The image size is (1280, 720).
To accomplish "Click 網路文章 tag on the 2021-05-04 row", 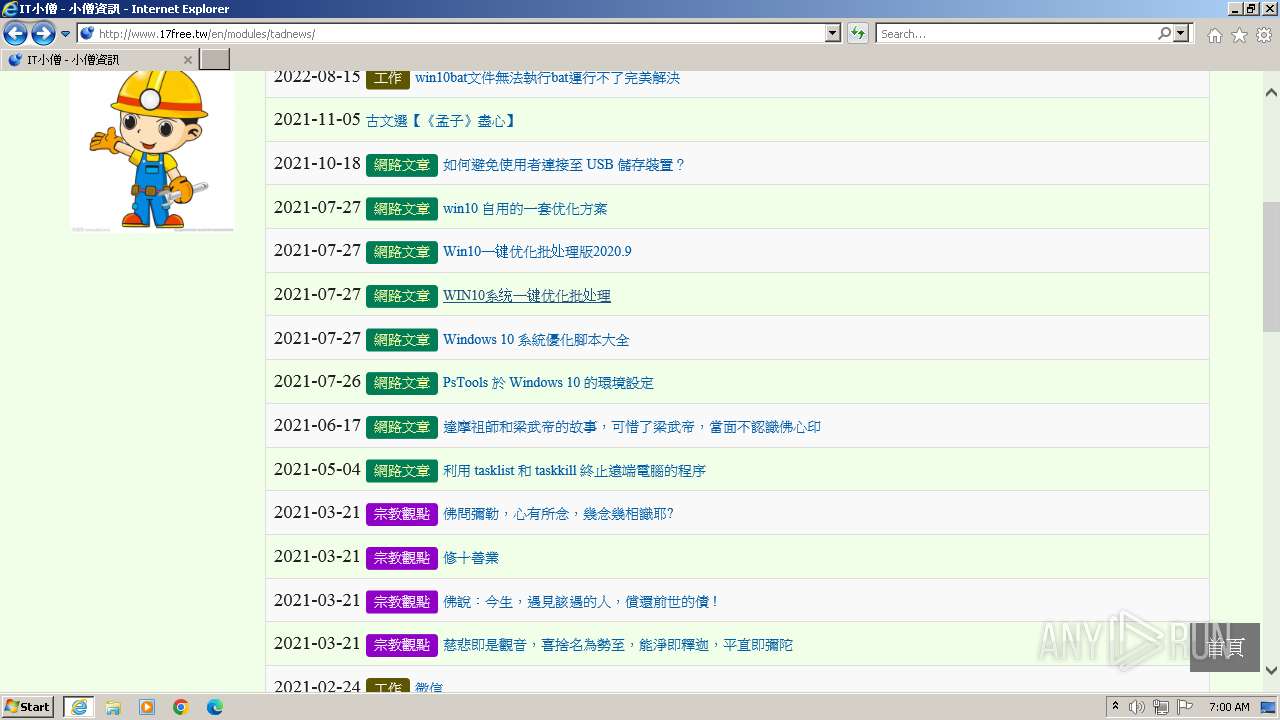I will (402, 471).
